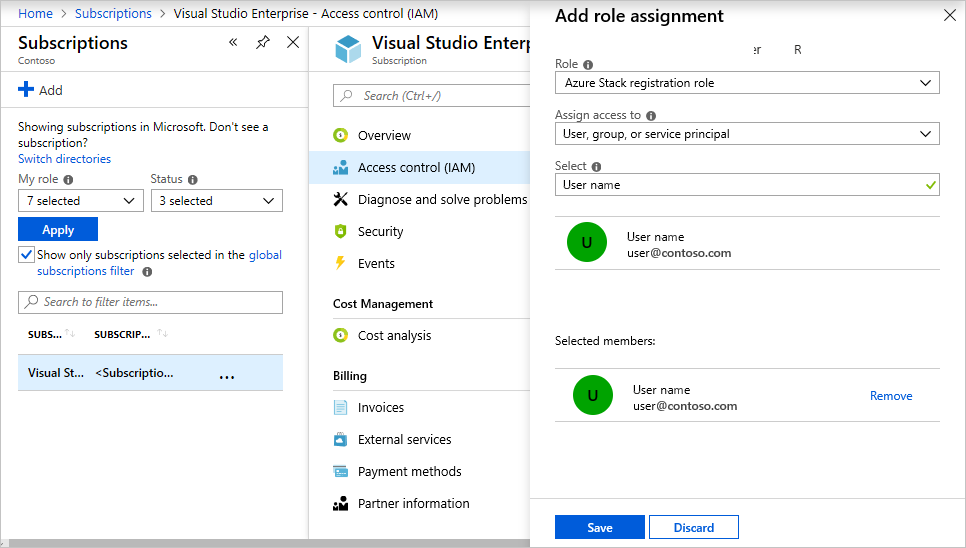
Task: Click the pin icon in Subscriptions header
Action: 263,42
